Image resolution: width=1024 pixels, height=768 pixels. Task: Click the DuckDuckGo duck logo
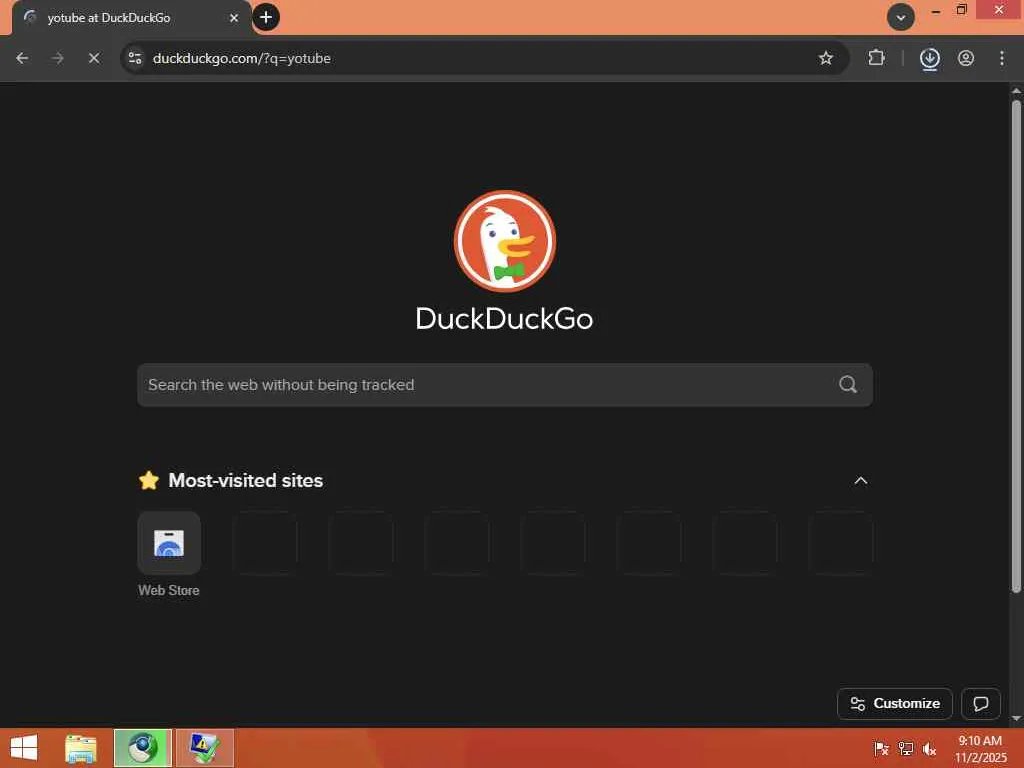coord(505,241)
